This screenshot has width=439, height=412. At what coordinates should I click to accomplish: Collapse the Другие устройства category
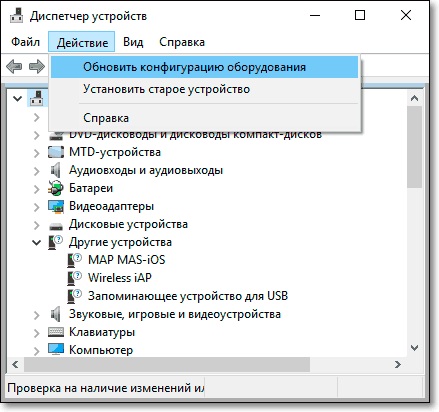[x=36, y=242]
